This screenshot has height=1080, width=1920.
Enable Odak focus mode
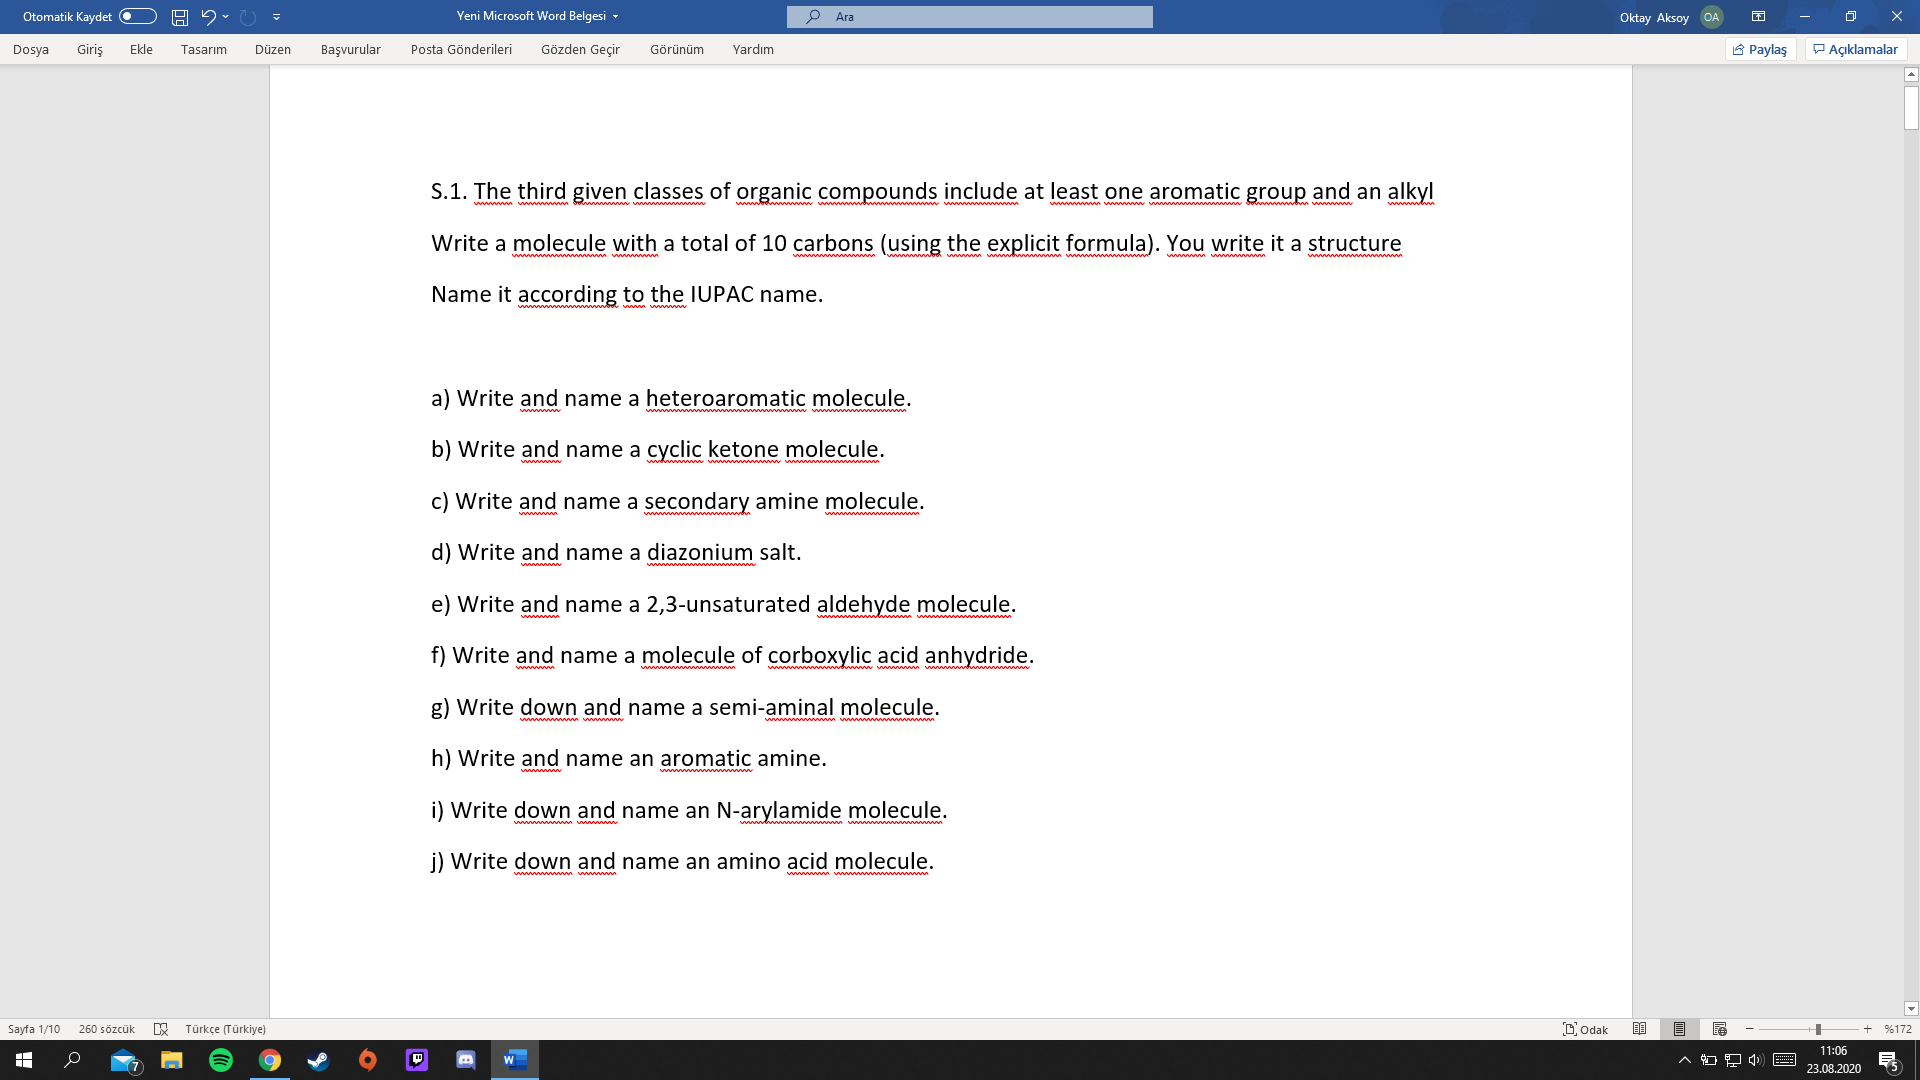[x=1586, y=1029]
